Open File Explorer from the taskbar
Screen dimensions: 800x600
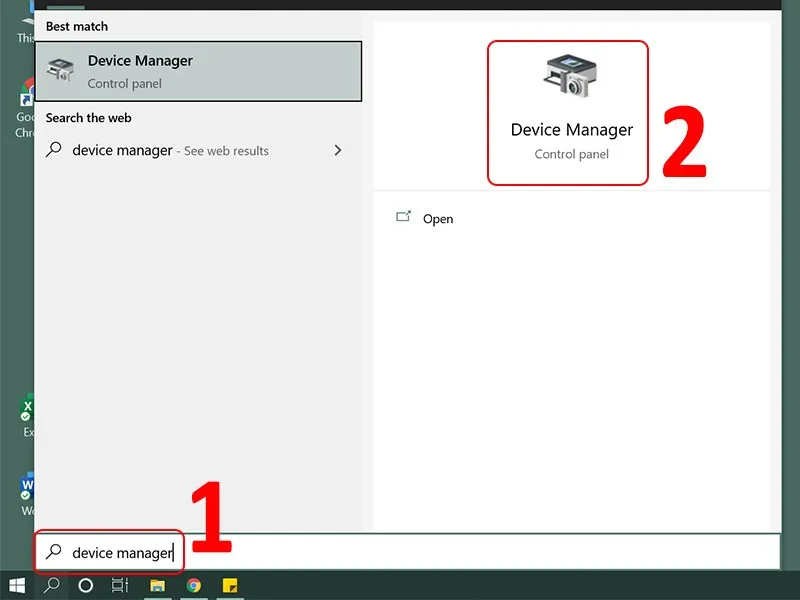click(160, 587)
